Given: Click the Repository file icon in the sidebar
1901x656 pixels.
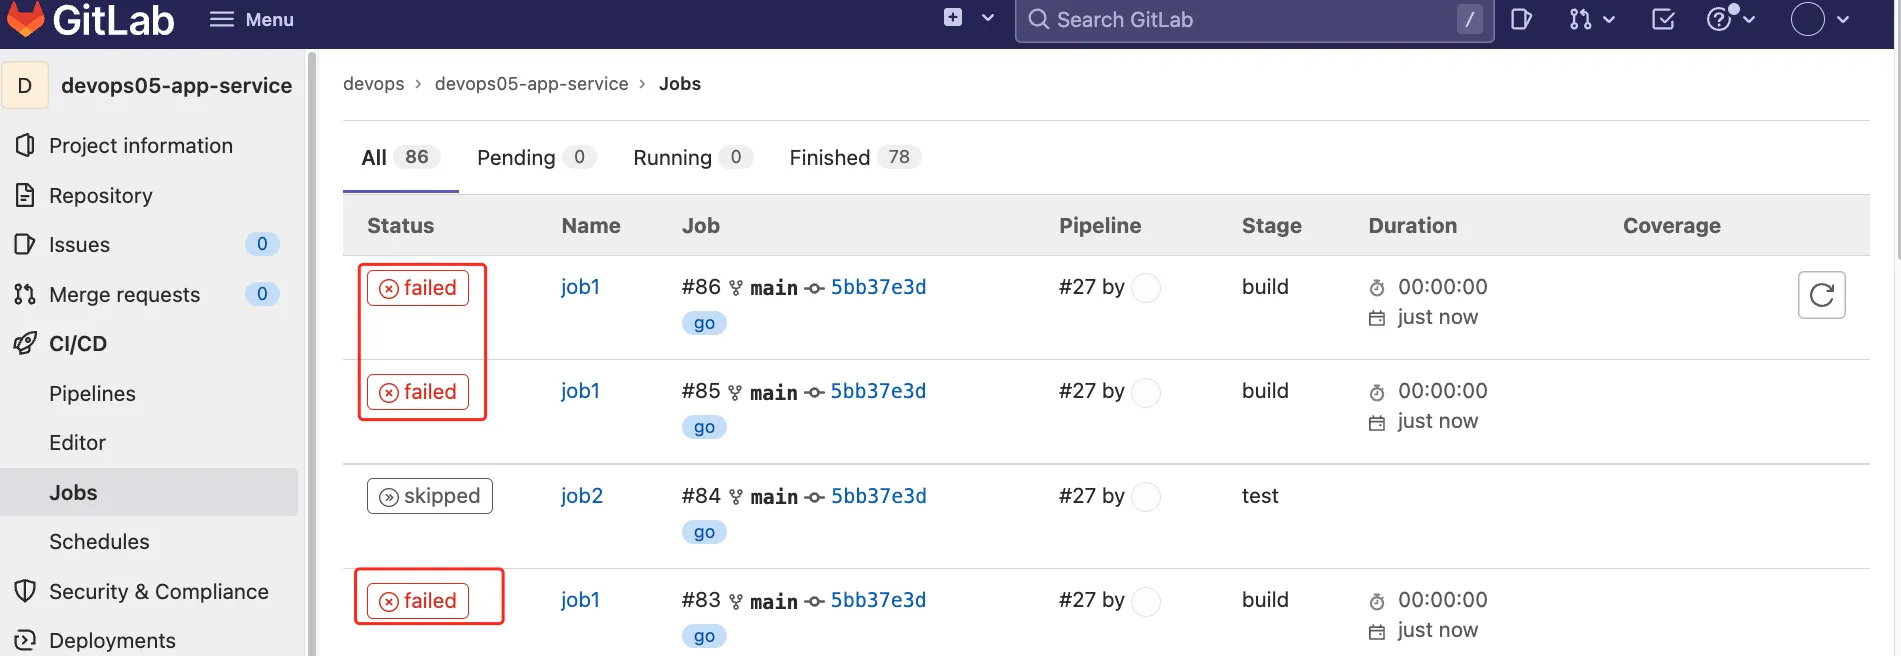Looking at the screenshot, I should tap(25, 195).
